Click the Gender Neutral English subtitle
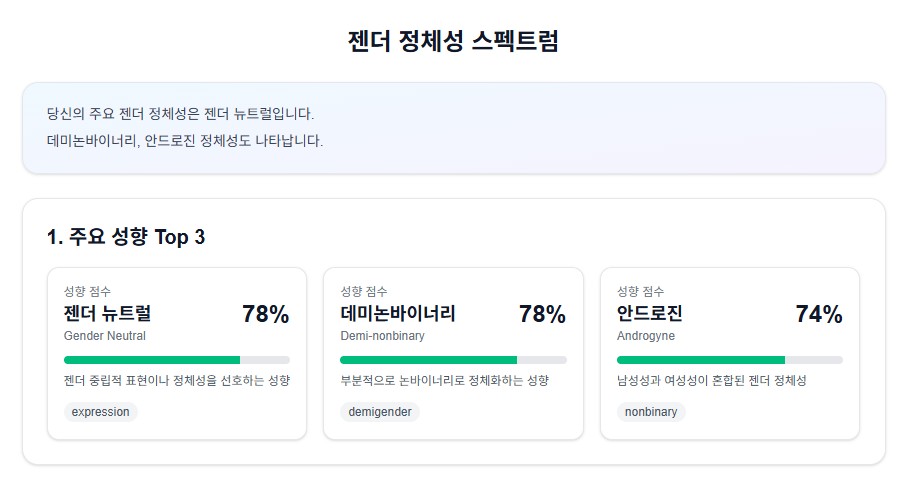Screen dimensions: 907x482 point(104,336)
